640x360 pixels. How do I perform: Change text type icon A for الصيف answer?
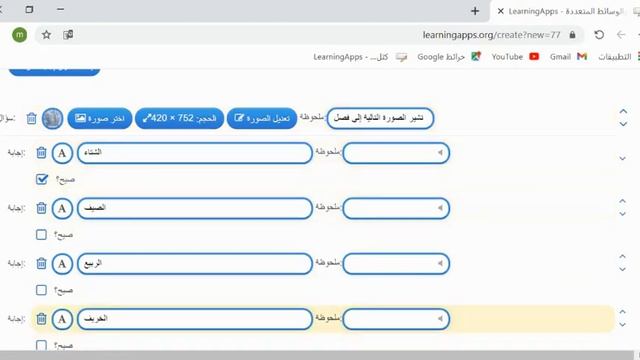point(62,209)
